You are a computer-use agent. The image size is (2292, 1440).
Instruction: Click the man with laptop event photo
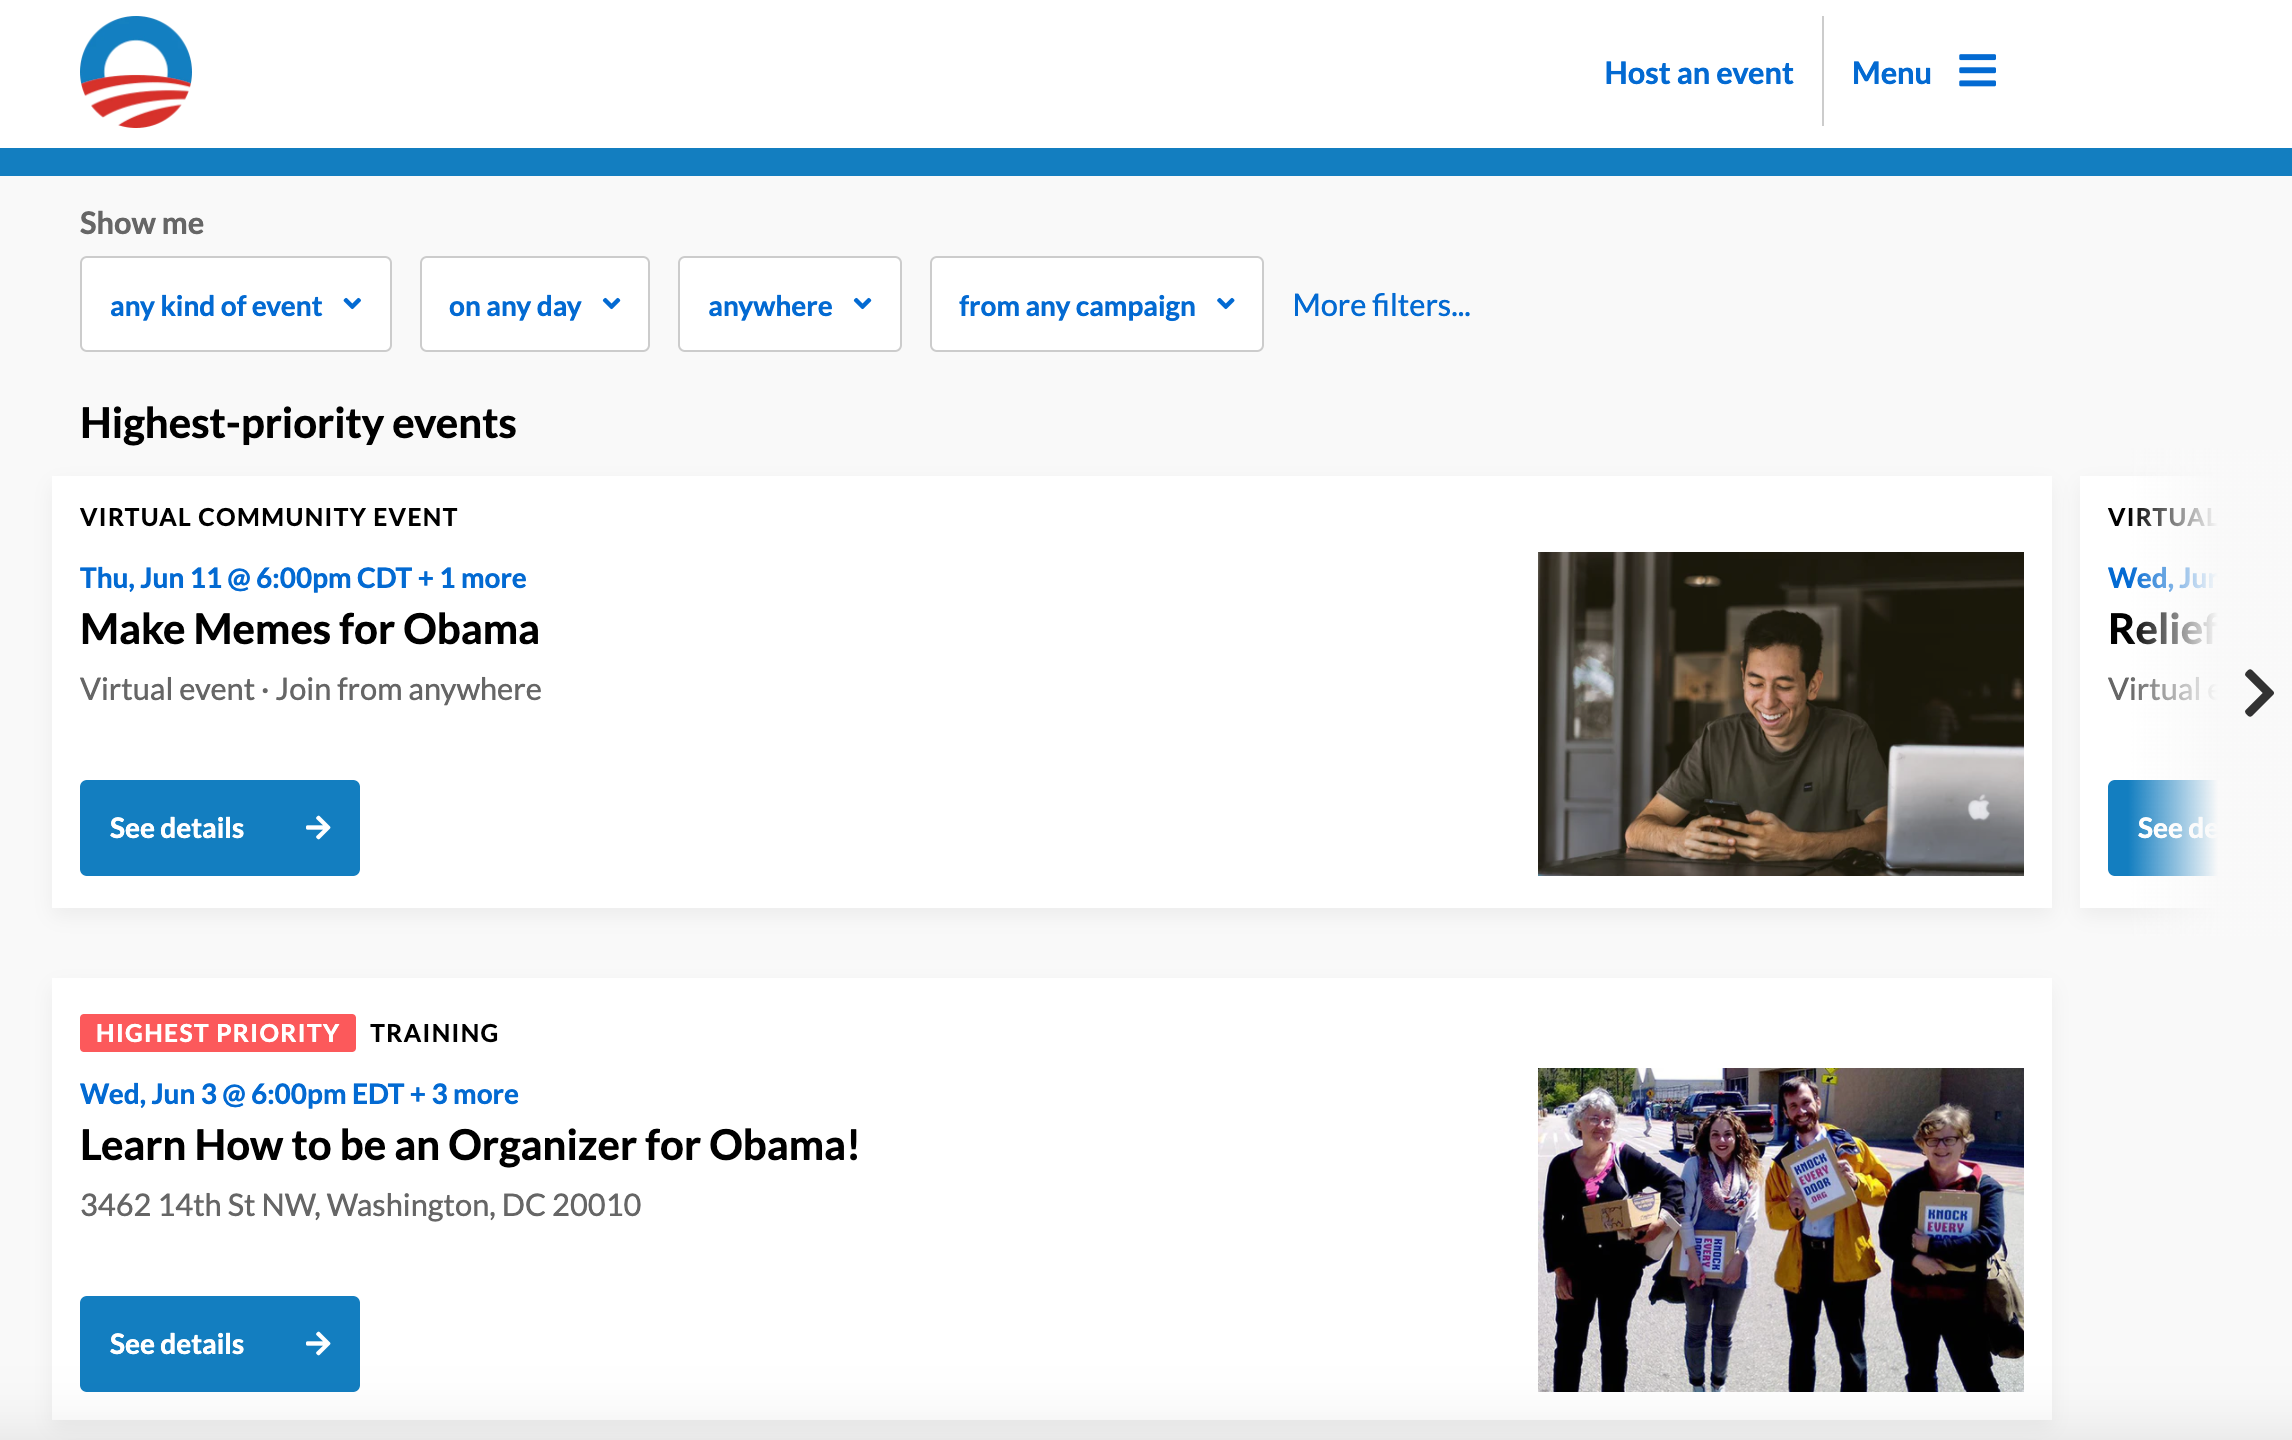coord(1780,714)
